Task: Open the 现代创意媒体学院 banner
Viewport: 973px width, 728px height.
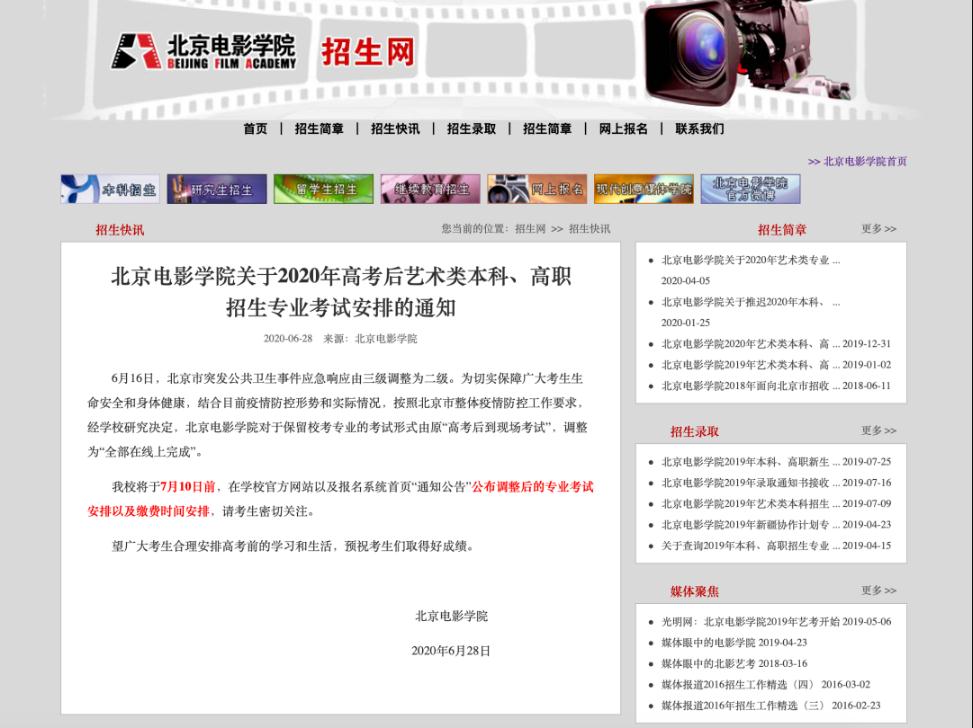Action: pyautogui.click(x=643, y=189)
